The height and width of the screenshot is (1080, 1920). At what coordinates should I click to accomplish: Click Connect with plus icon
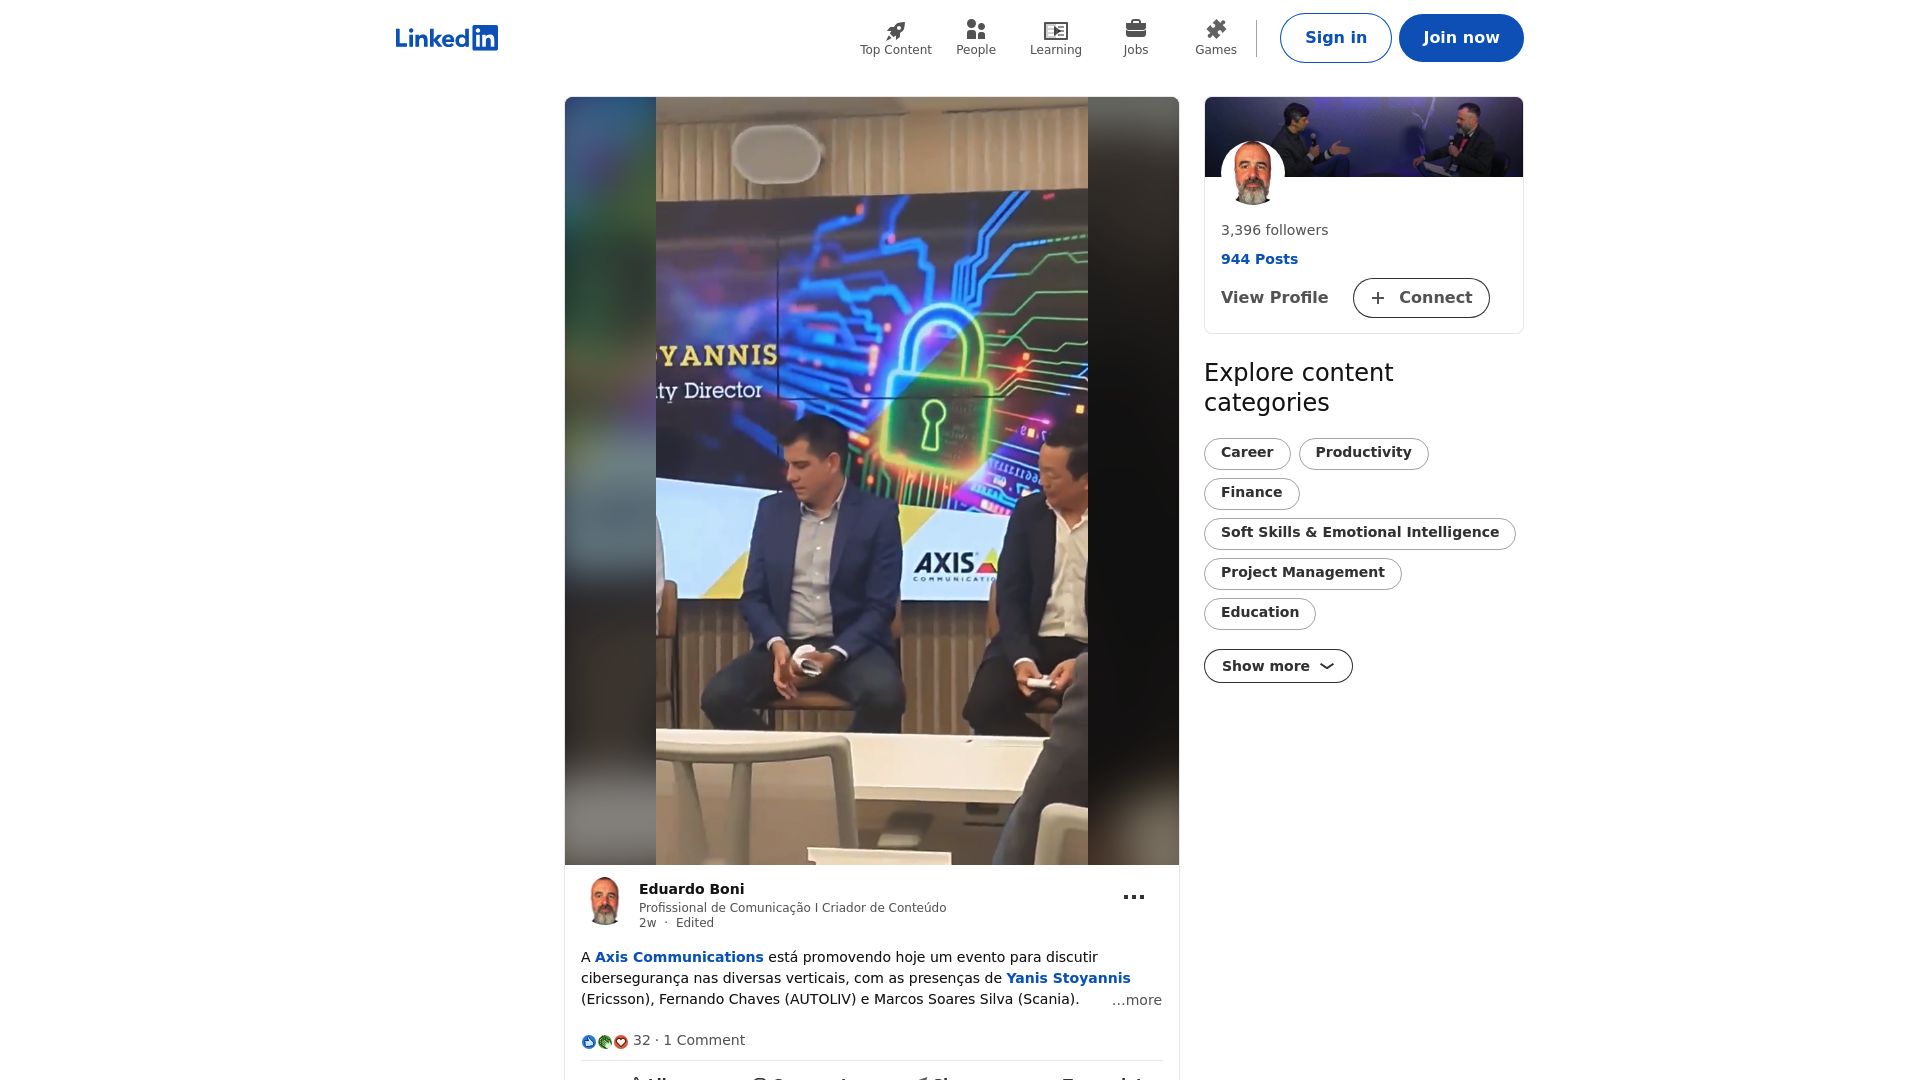click(x=1420, y=298)
